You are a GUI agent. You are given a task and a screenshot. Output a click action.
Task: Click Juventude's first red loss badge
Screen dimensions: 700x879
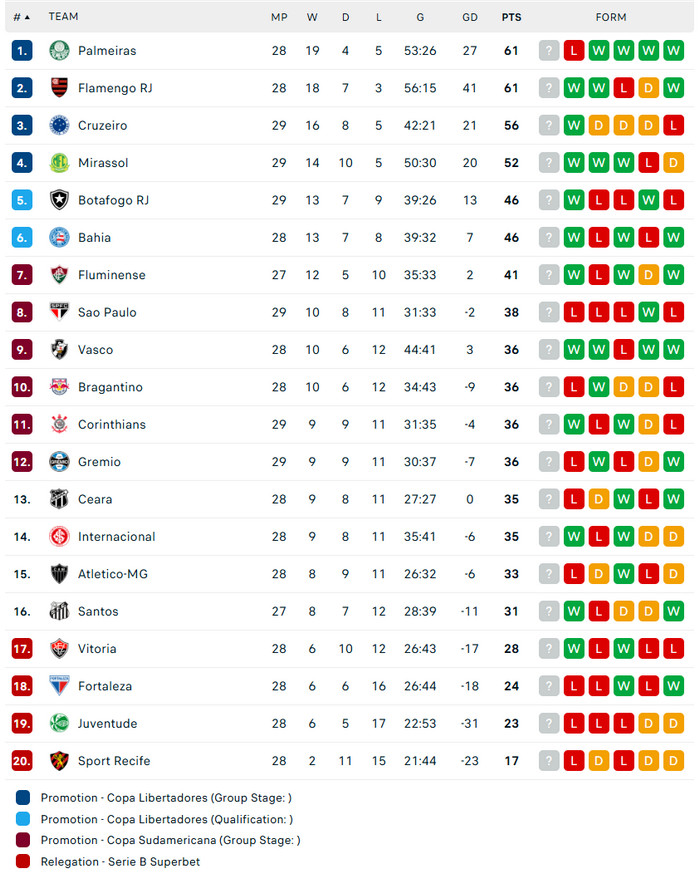[x=574, y=724]
